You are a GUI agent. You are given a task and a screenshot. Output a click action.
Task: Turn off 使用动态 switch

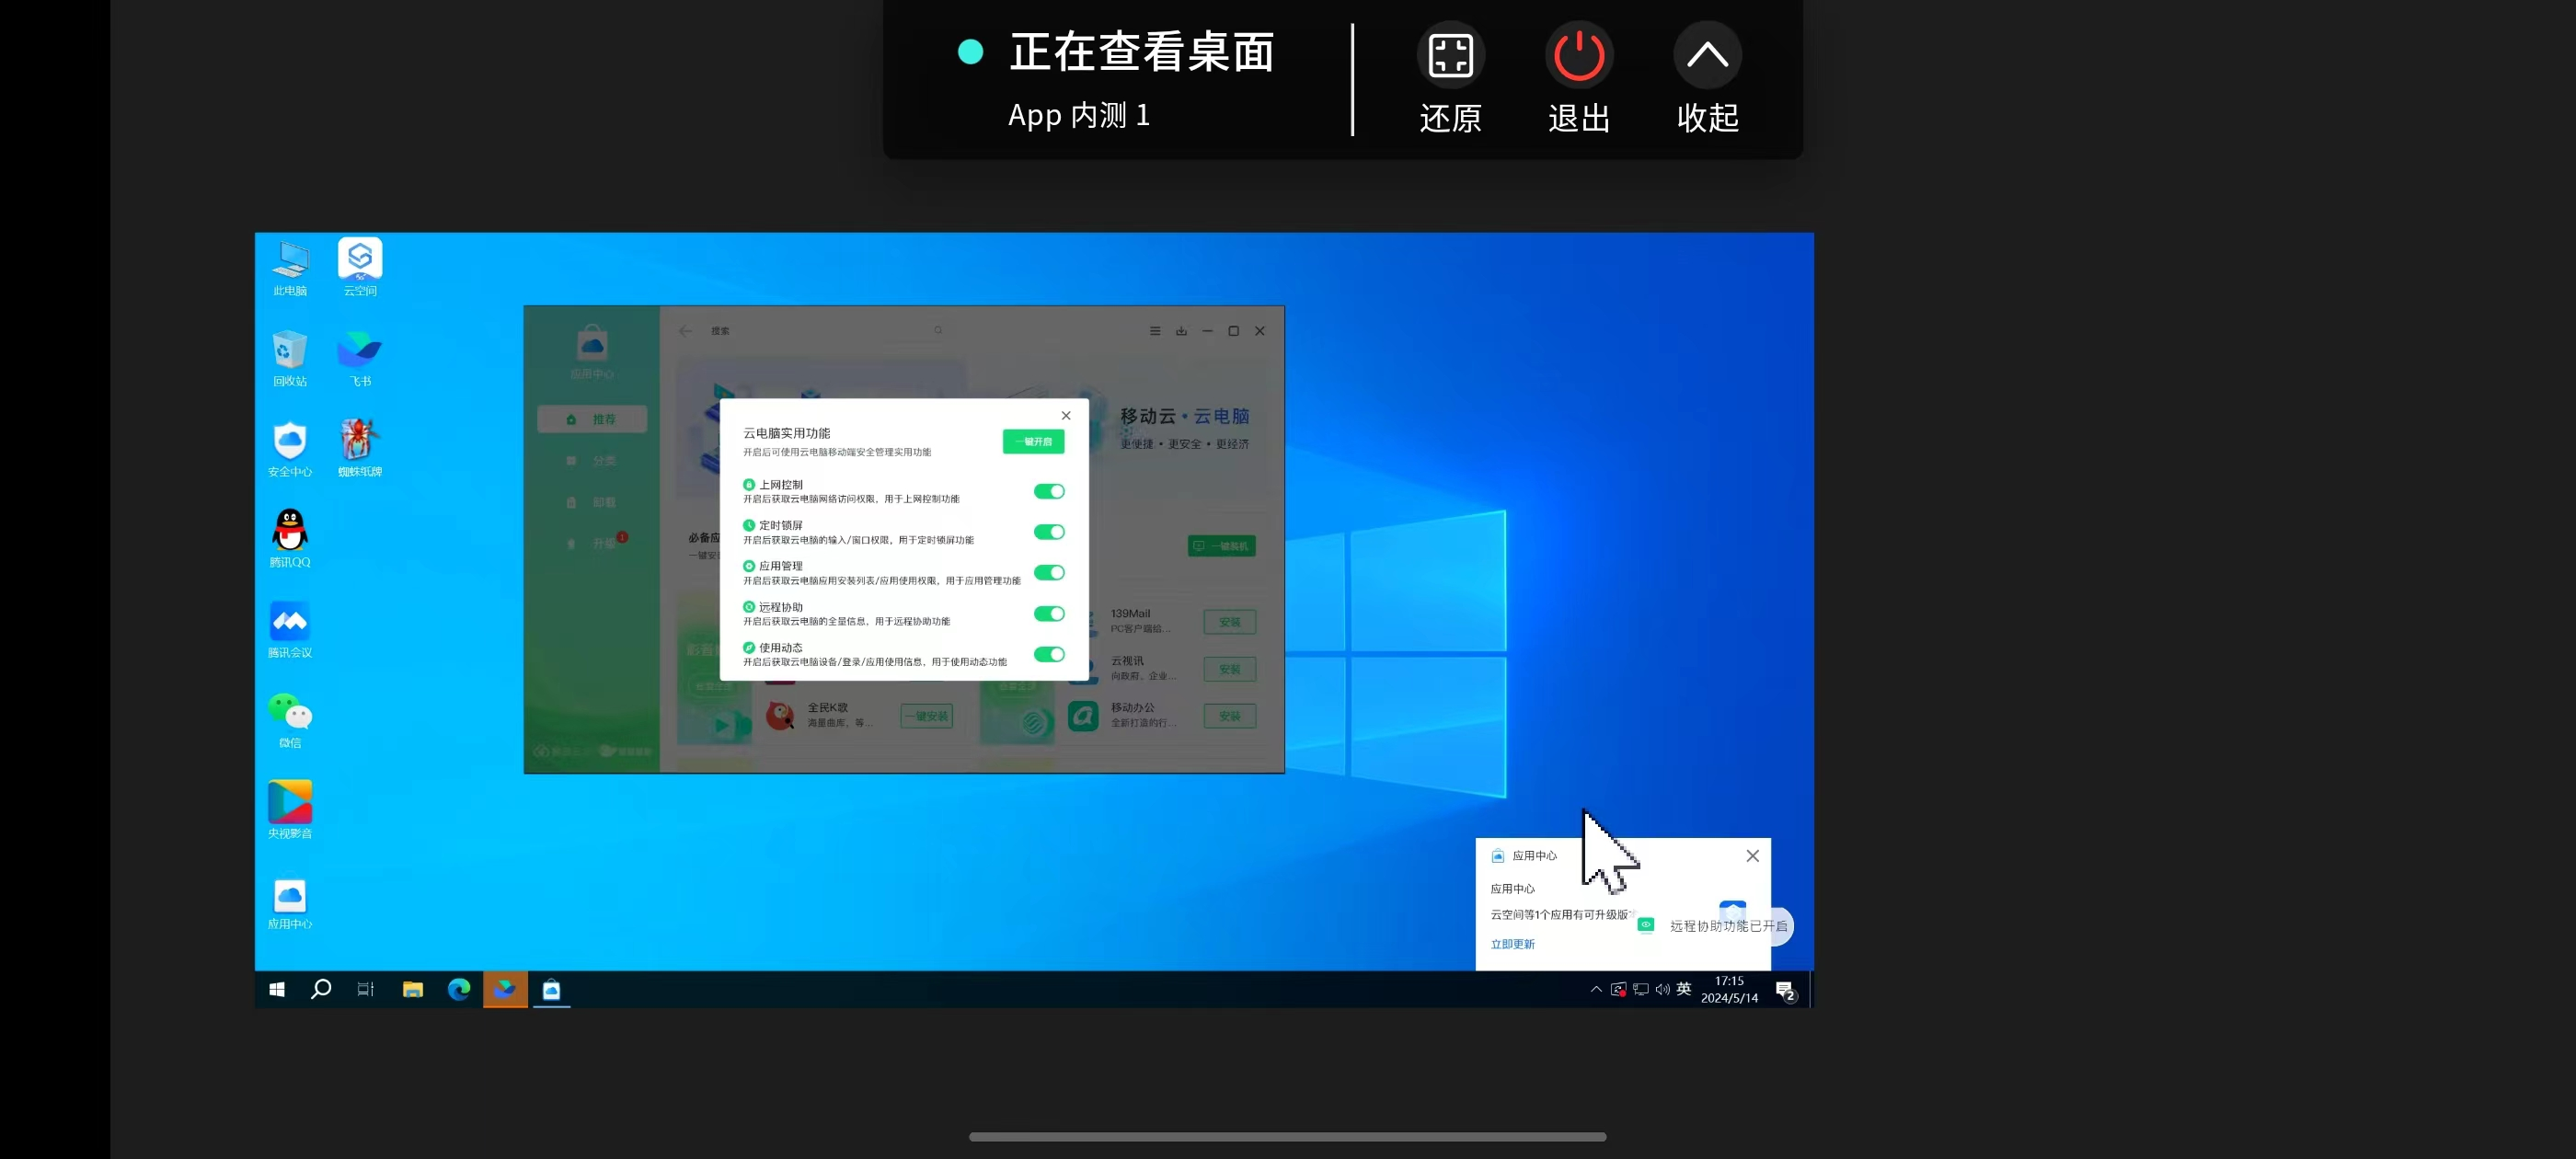pos(1048,655)
